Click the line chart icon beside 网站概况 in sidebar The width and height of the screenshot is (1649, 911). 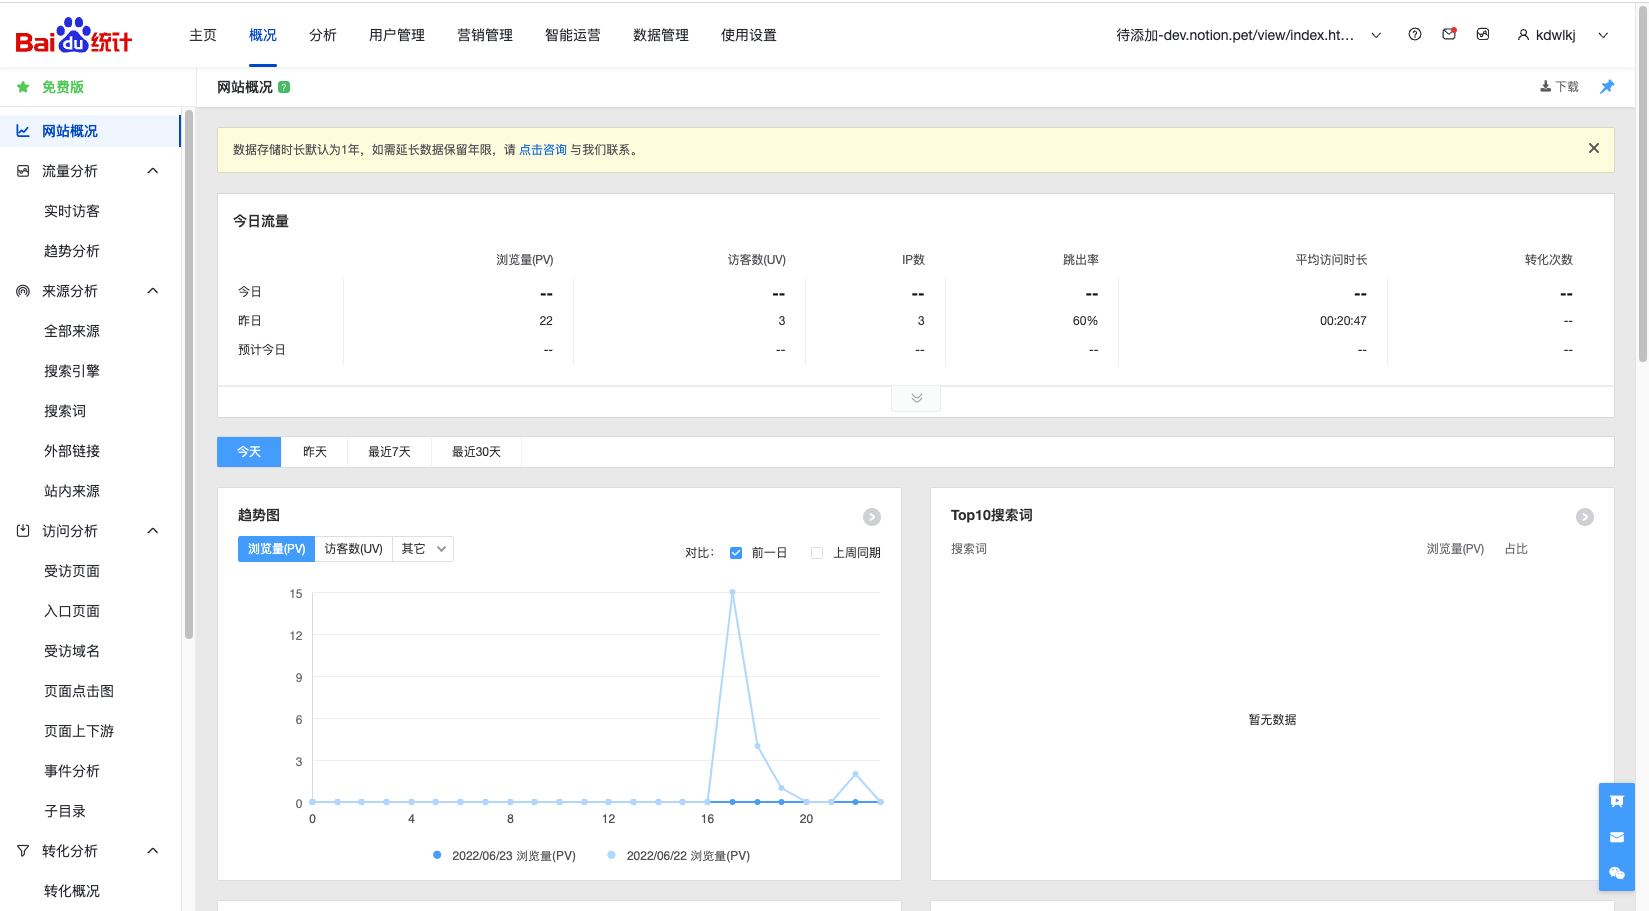point(23,131)
